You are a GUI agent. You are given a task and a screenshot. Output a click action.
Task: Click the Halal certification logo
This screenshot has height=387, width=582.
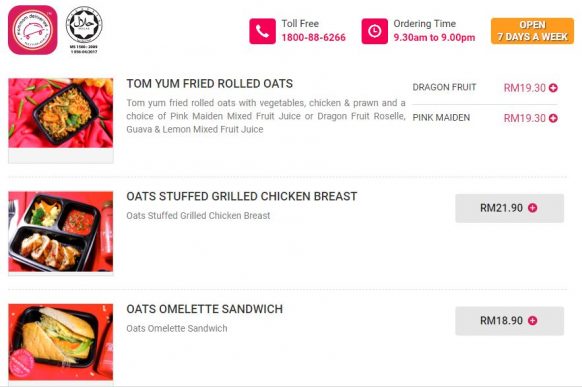click(x=84, y=29)
